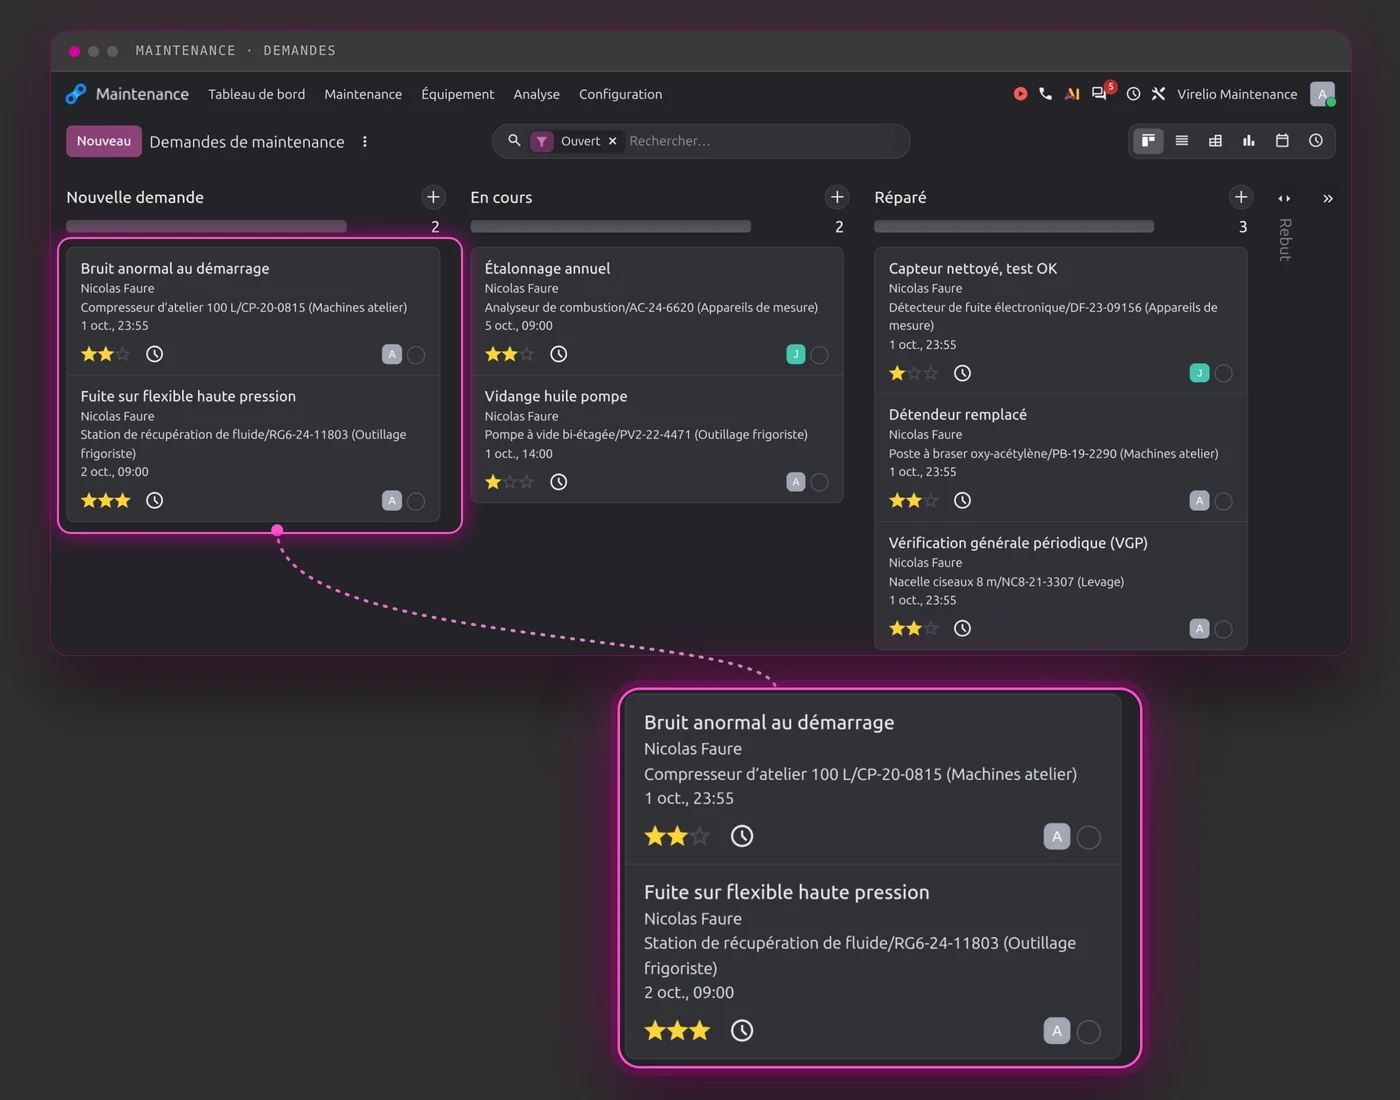Switch to Kanban view icon
The width and height of the screenshot is (1400, 1100).
point(1148,141)
